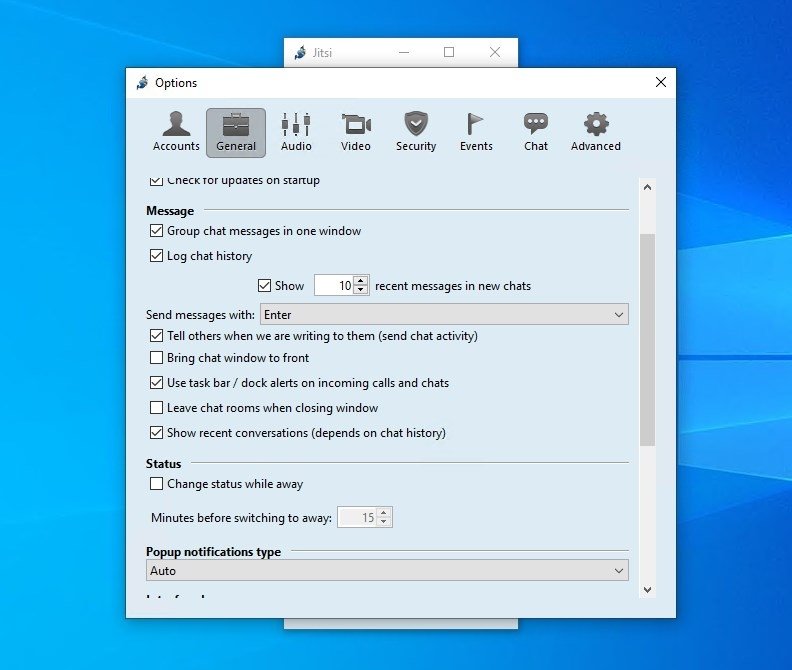Image resolution: width=792 pixels, height=670 pixels.
Task: Enable Bring chat window to front
Action: tap(156, 358)
